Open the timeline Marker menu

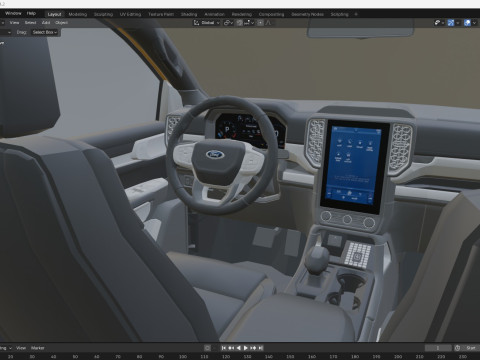[38, 348]
